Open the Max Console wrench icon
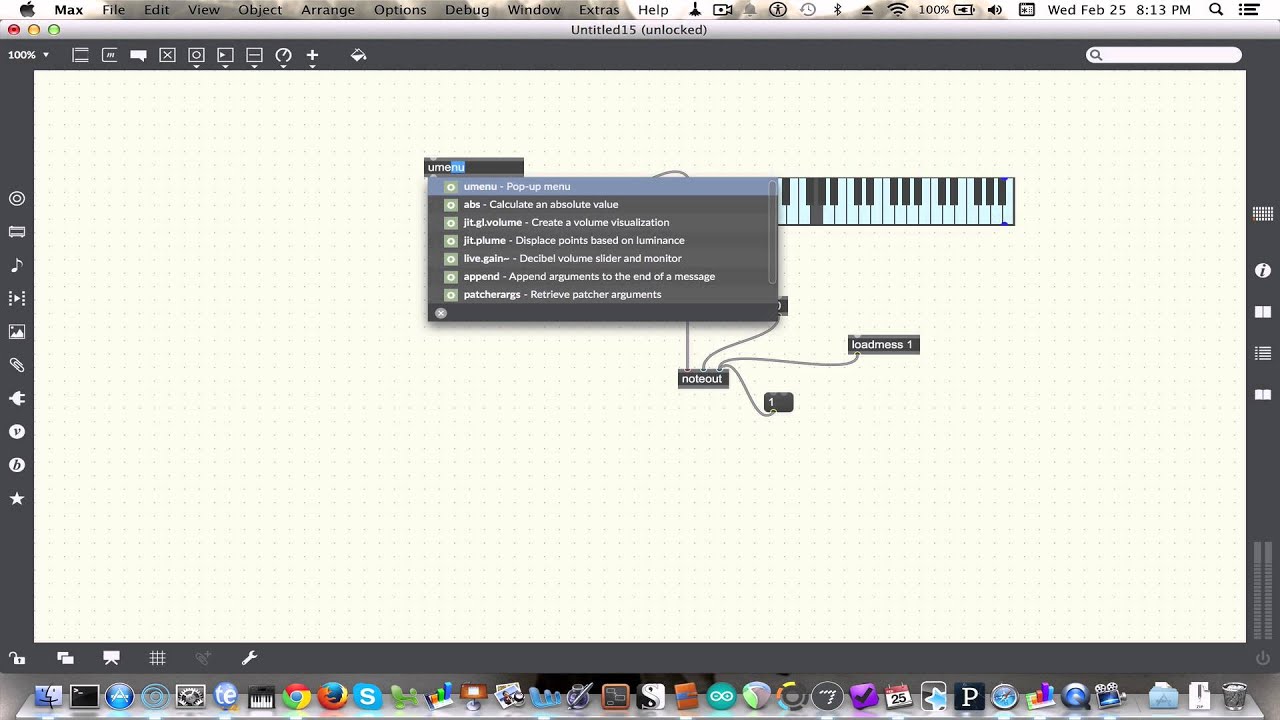This screenshot has width=1280, height=720. [x=250, y=658]
